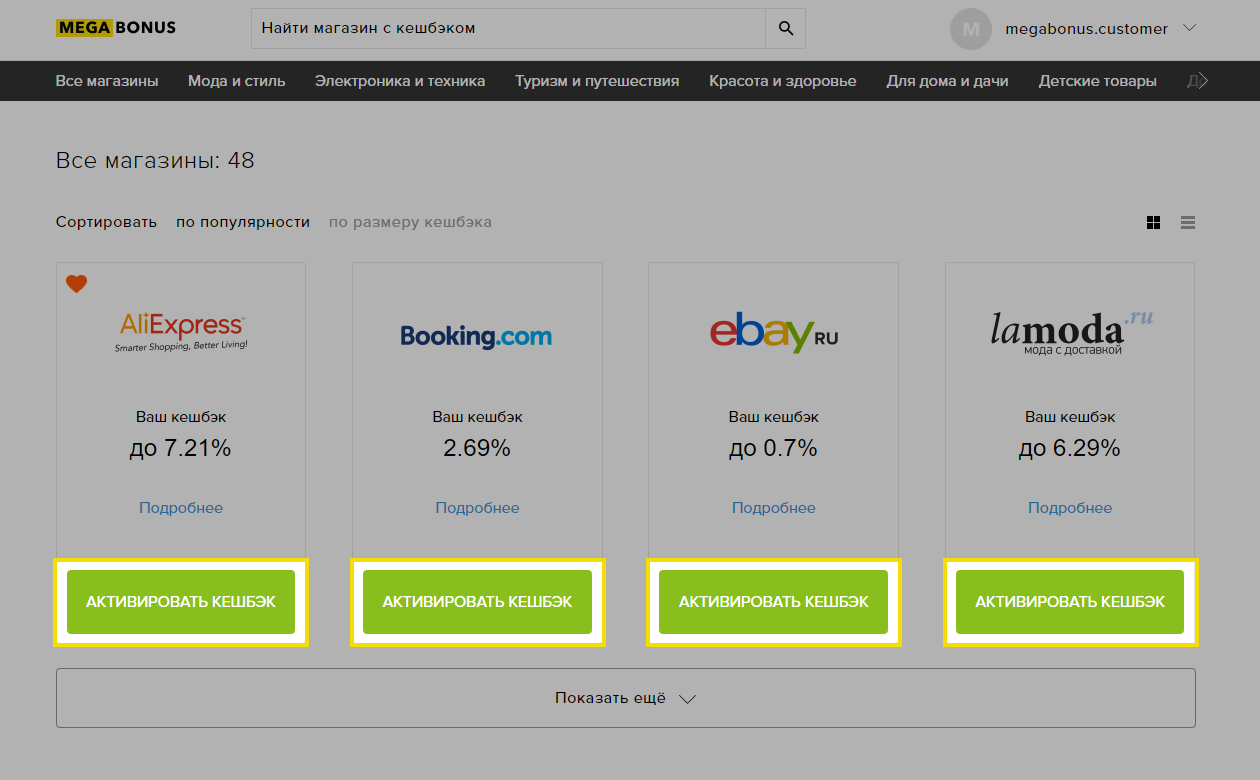Click Подробнее under Booking.com
1260x780 pixels.
tap(477, 508)
